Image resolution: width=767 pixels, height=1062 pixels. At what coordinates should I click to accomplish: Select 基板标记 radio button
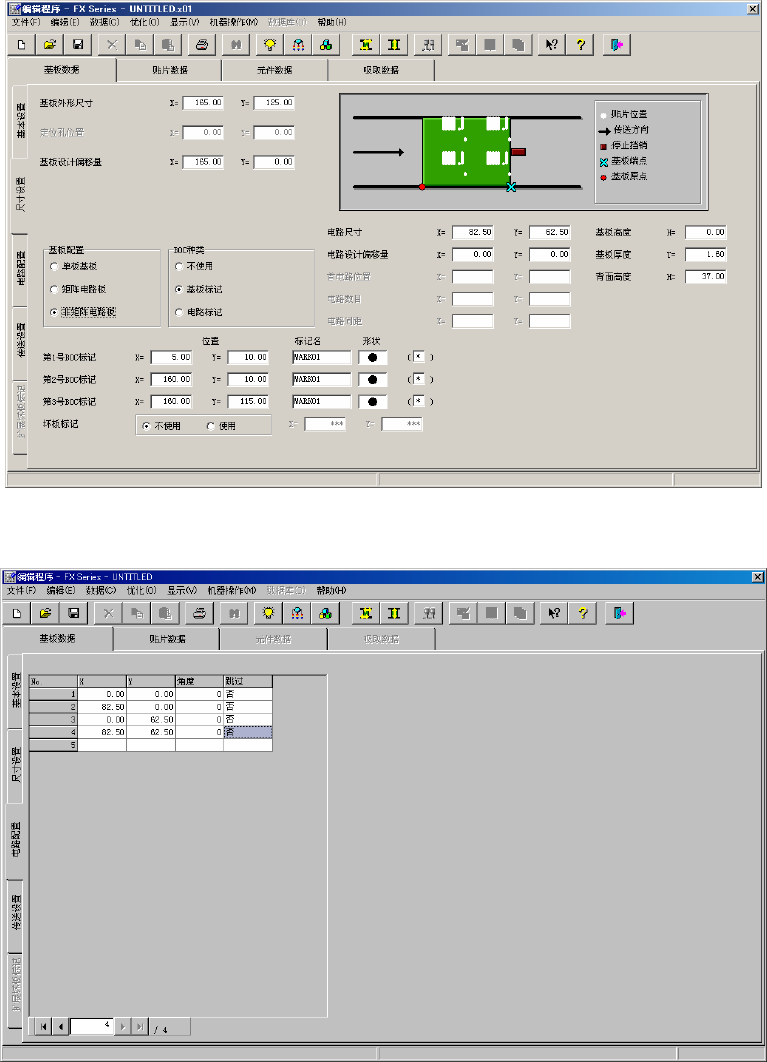point(179,289)
